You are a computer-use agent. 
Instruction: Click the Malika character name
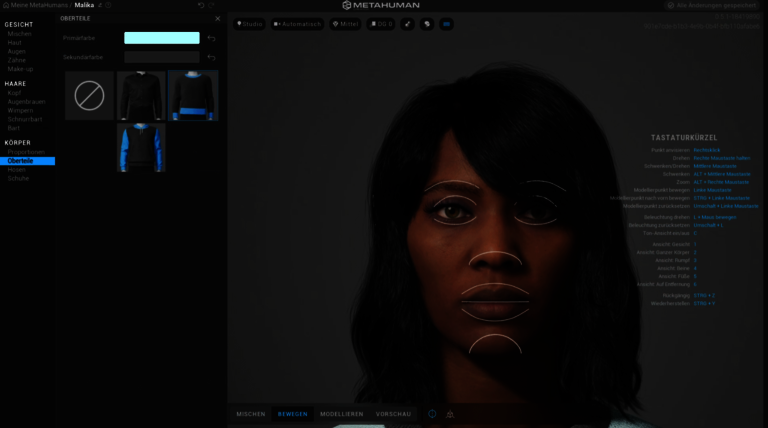tap(84, 5)
